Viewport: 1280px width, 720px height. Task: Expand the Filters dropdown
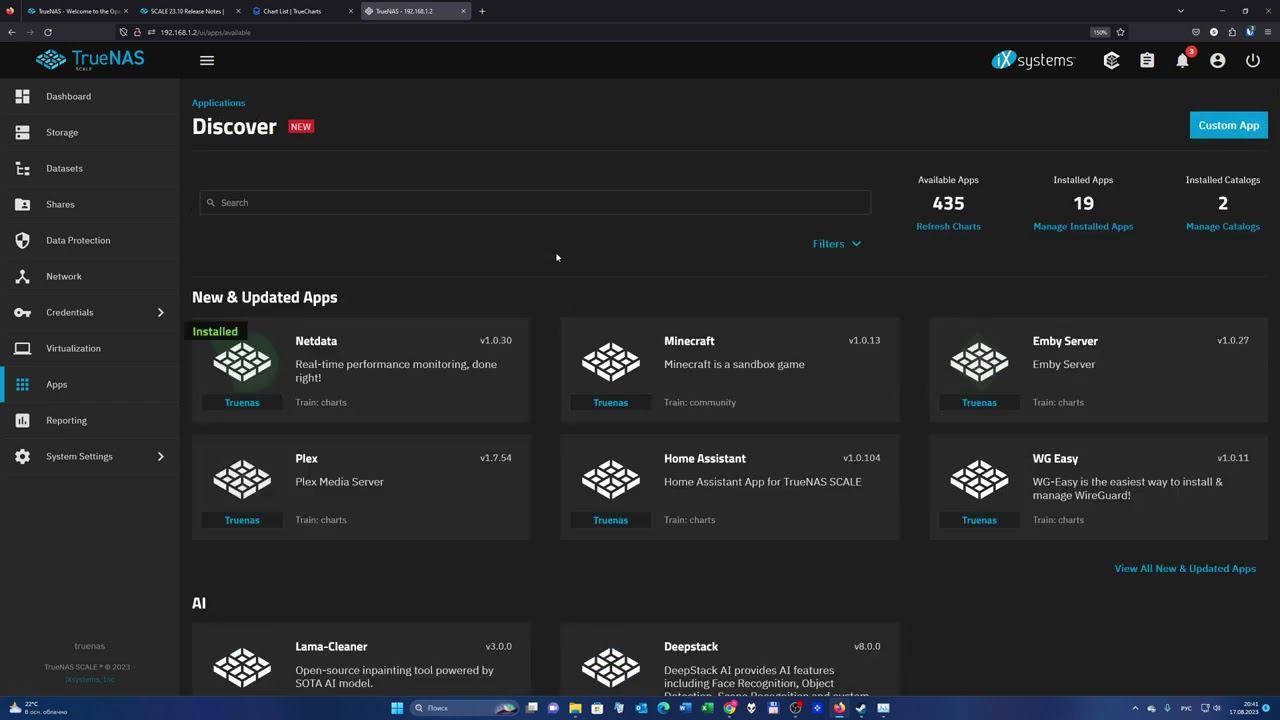tap(837, 244)
